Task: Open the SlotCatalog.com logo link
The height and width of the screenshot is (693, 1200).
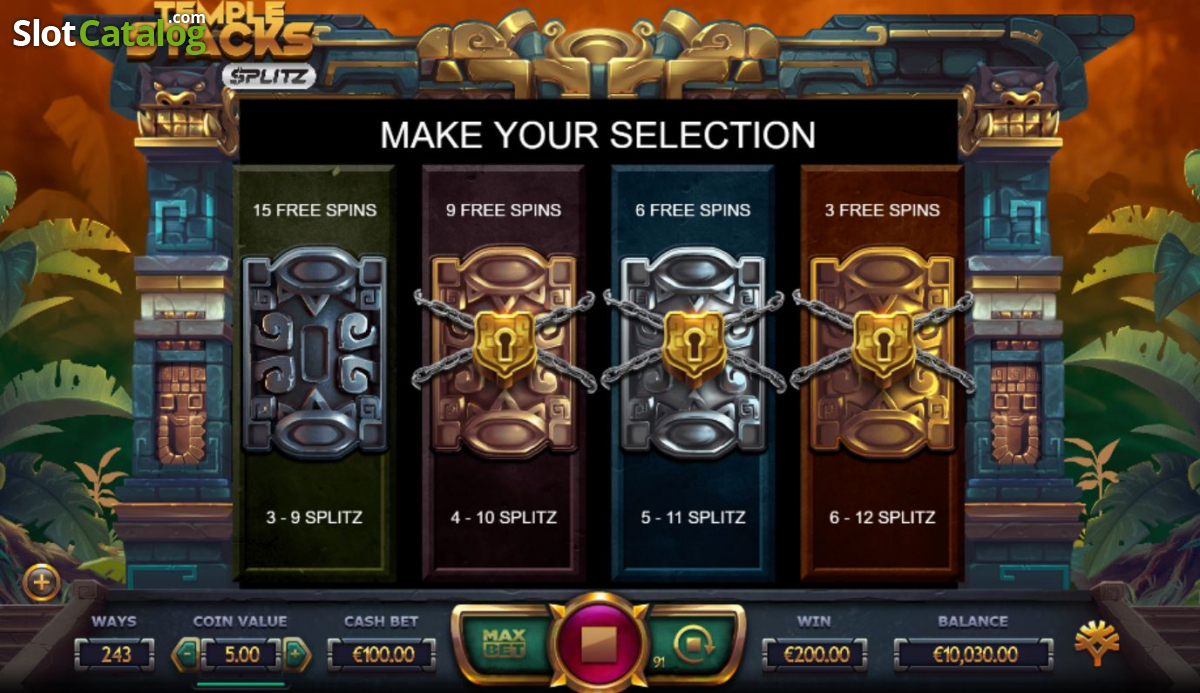Action: click(x=109, y=33)
